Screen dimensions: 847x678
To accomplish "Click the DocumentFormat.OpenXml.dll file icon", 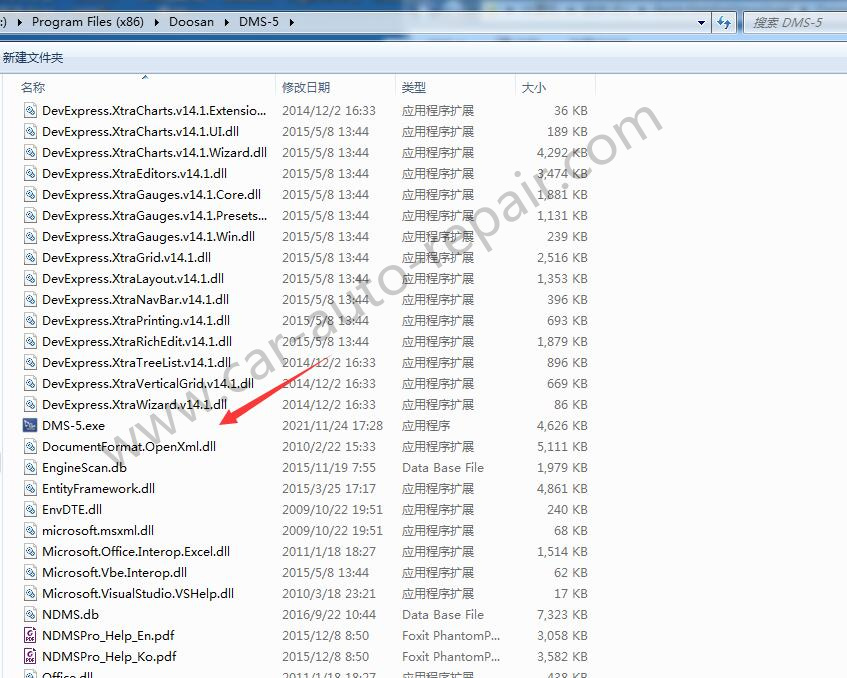I will pyautogui.click(x=30, y=446).
